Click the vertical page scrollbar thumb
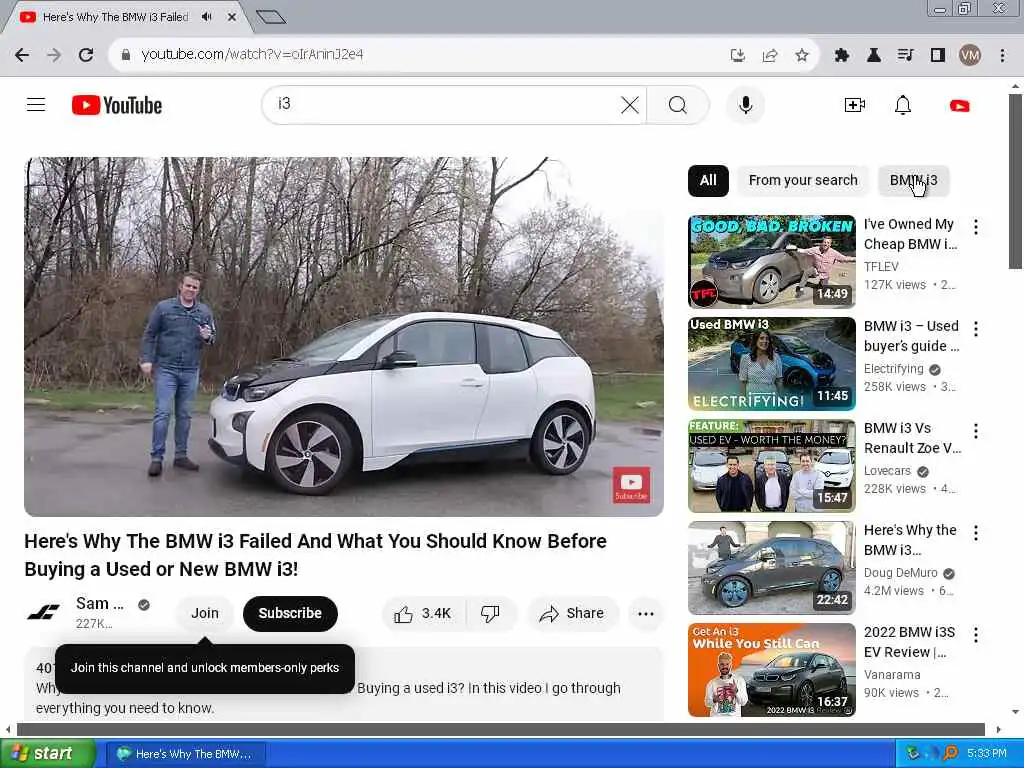Image resolution: width=1024 pixels, height=768 pixels. click(1015, 181)
